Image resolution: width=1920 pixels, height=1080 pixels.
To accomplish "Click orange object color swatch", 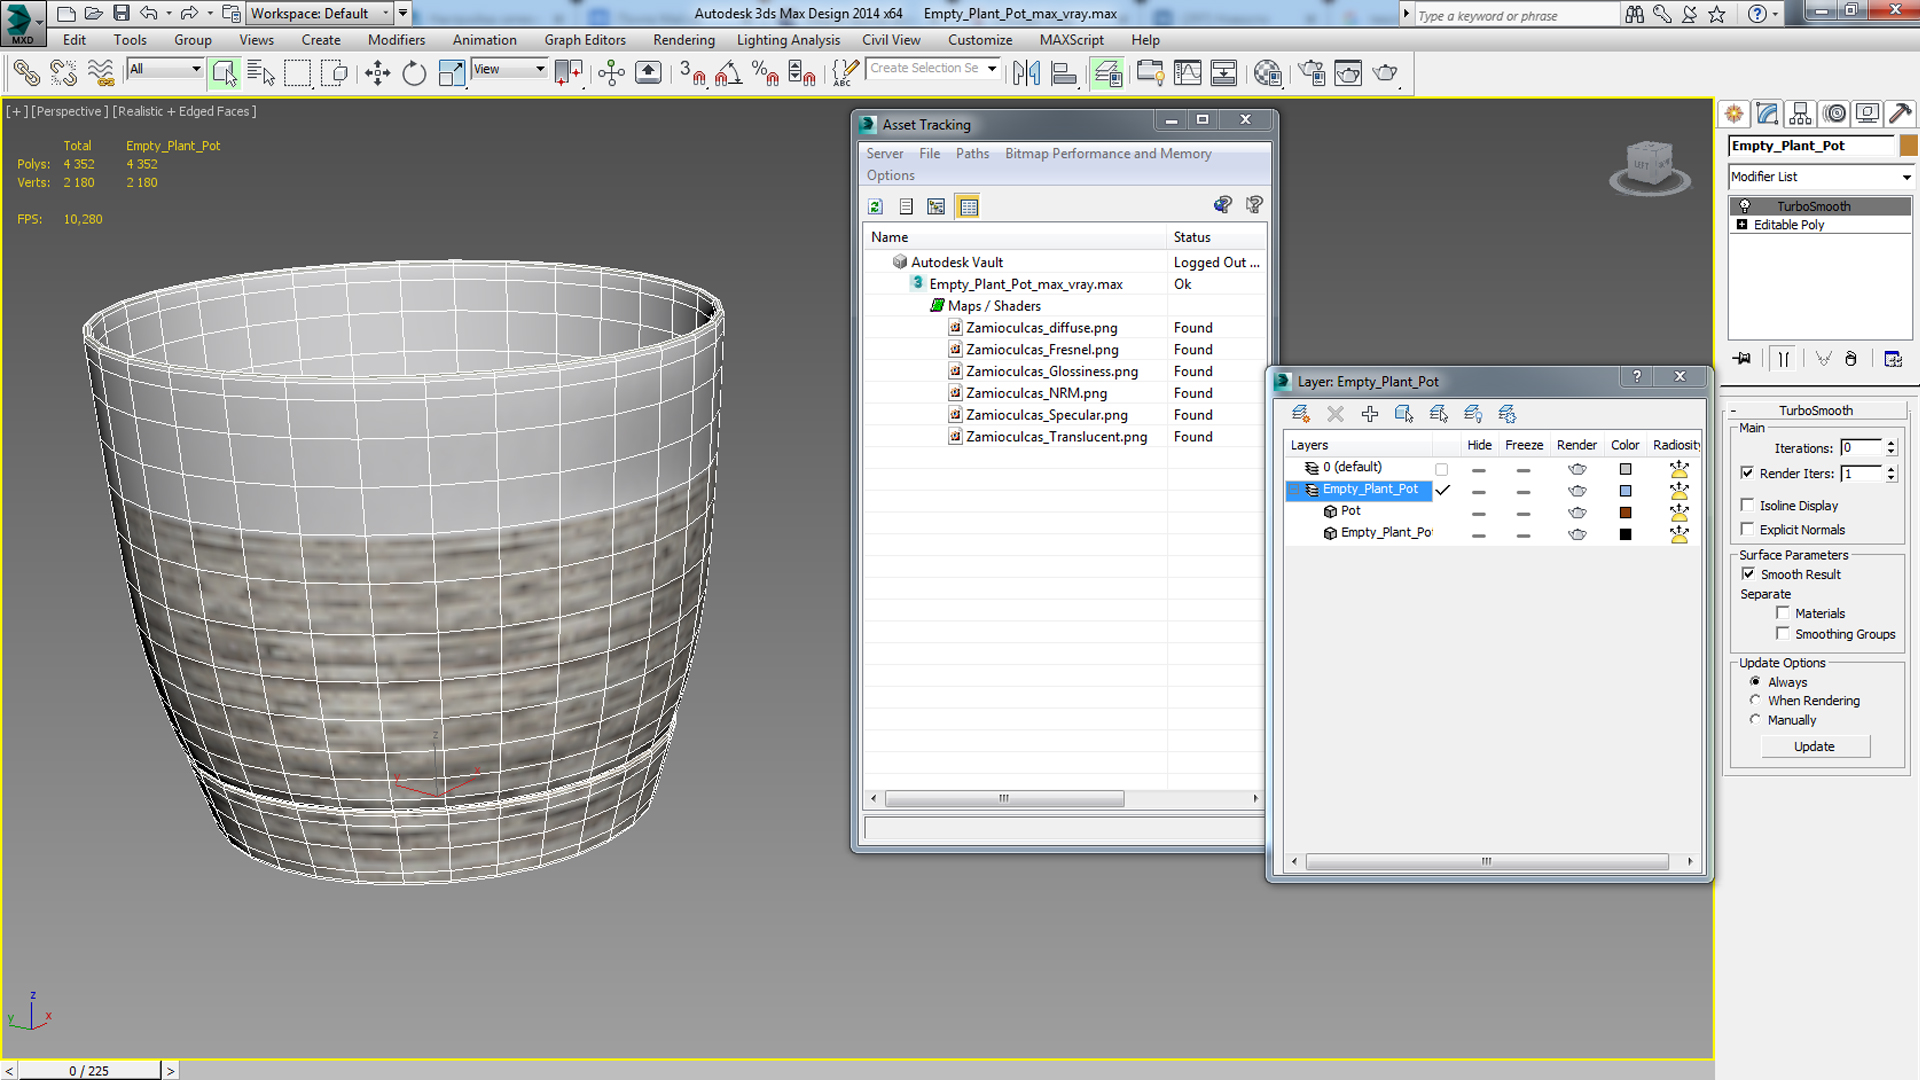I will coord(1908,146).
